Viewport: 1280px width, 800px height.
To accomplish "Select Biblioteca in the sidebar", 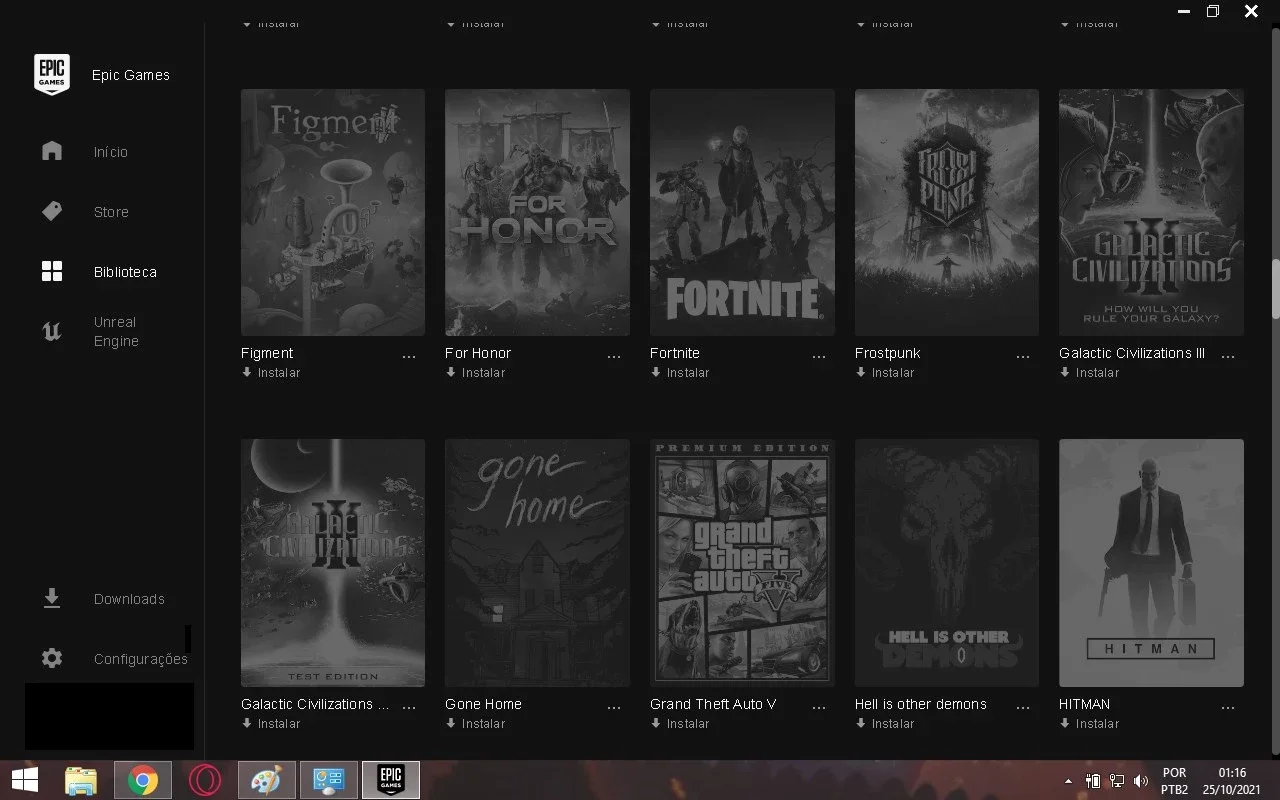I will click(125, 272).
